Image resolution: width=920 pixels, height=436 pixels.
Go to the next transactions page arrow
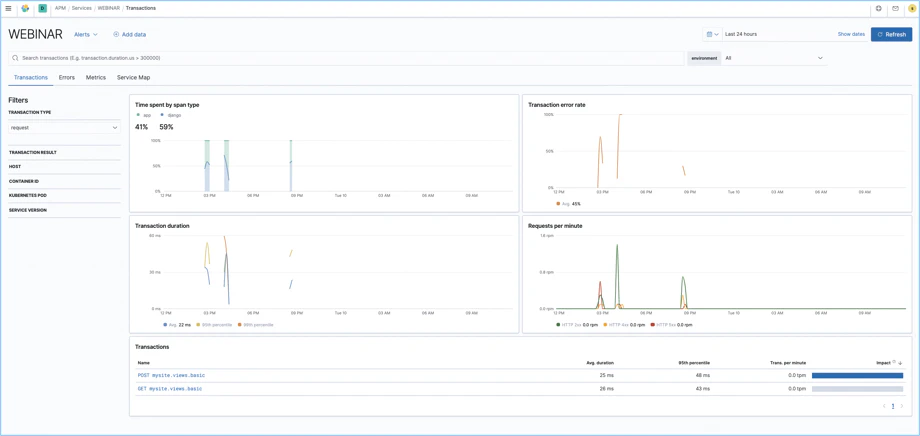click(902, 406)
